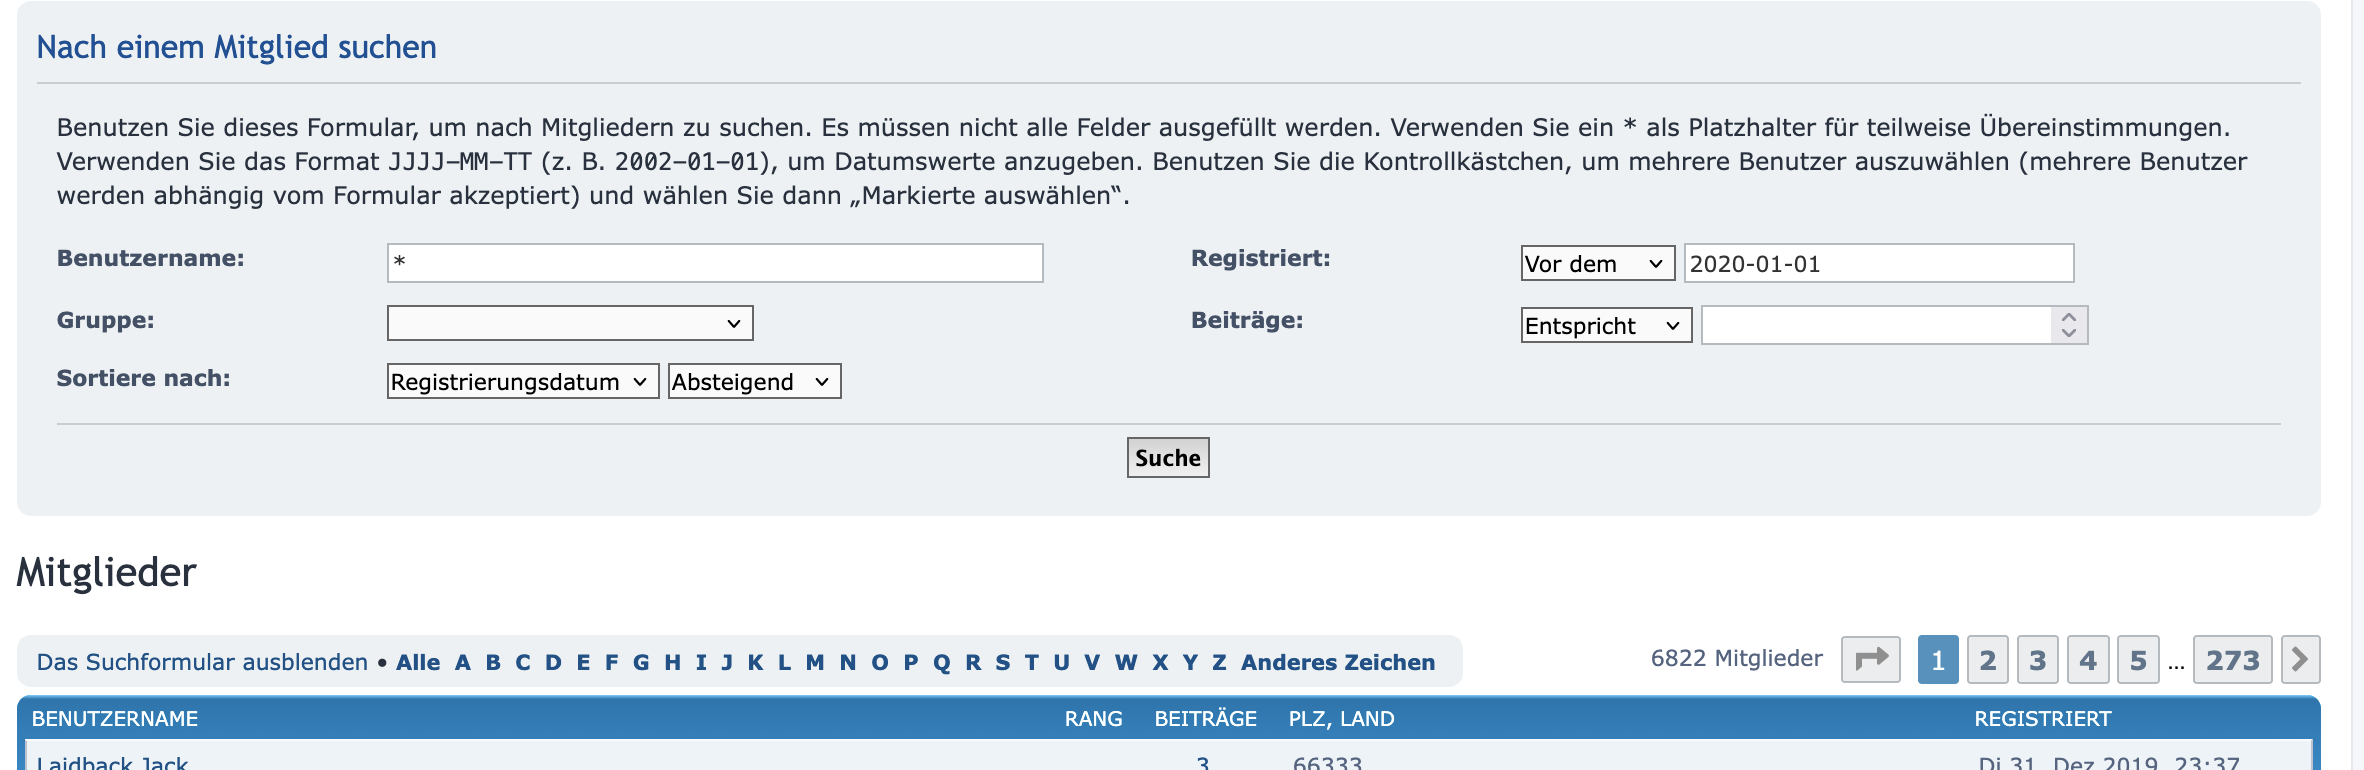Go to page 2
Image resolution: width=2364 pixels, height=770 pixels.
point(1987,660)
